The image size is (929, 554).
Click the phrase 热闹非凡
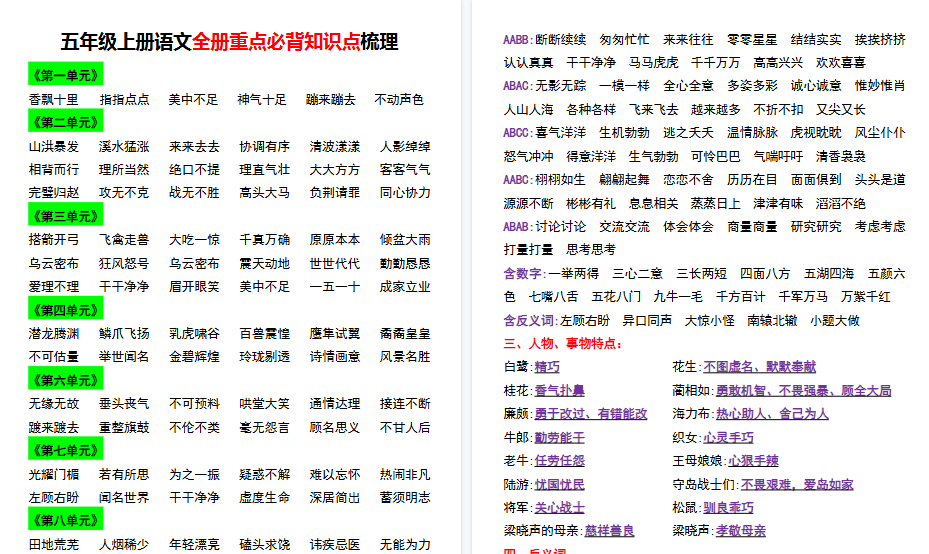[x=405, y=474]
